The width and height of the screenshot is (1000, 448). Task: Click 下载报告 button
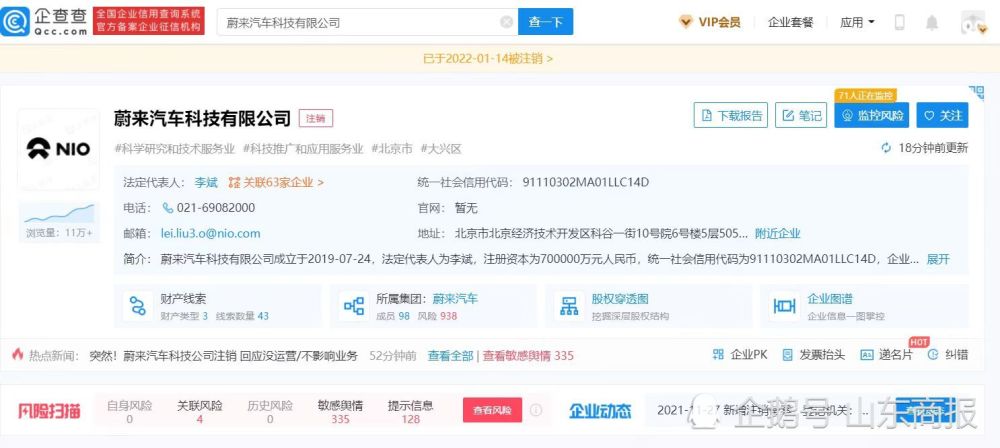731,116
